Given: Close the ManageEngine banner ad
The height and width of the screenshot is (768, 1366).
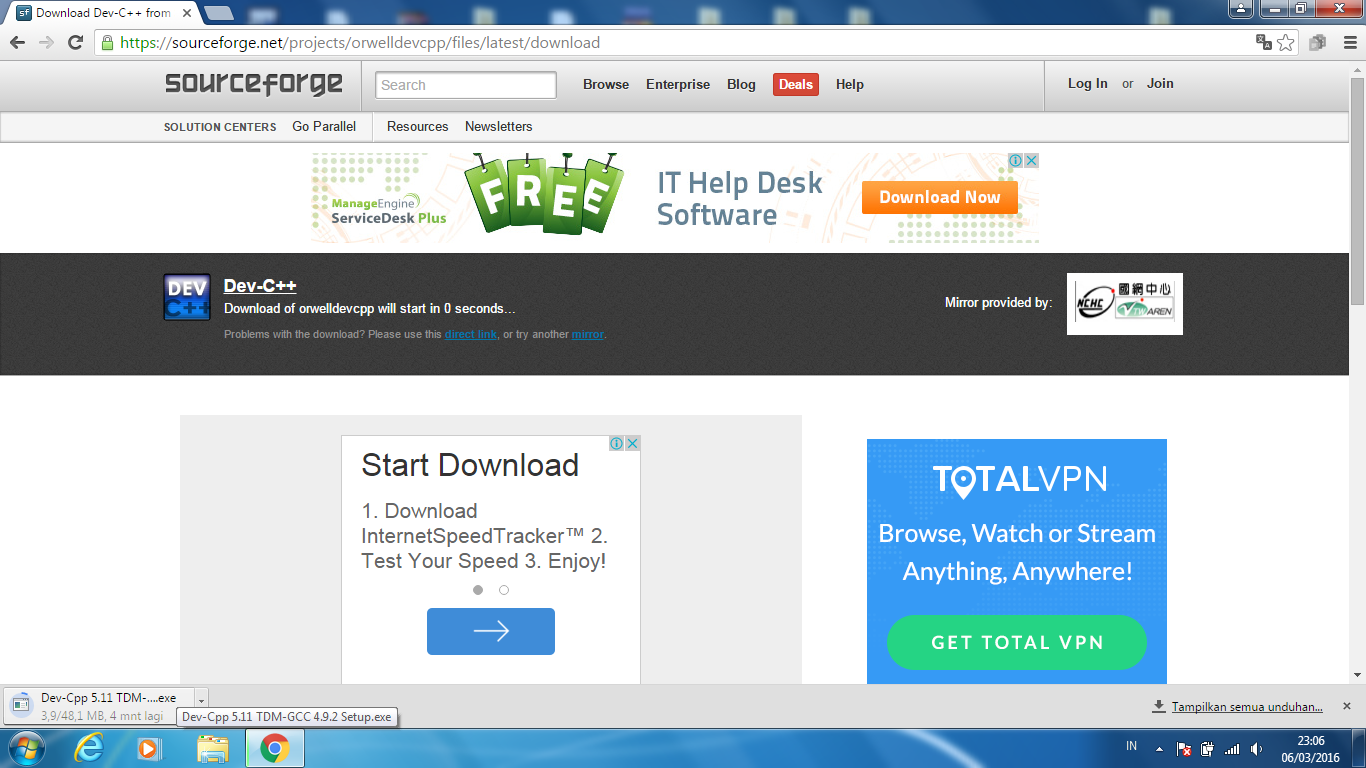Looking at the screenshot, I should pyautogui.click(x=1031, y=160).
